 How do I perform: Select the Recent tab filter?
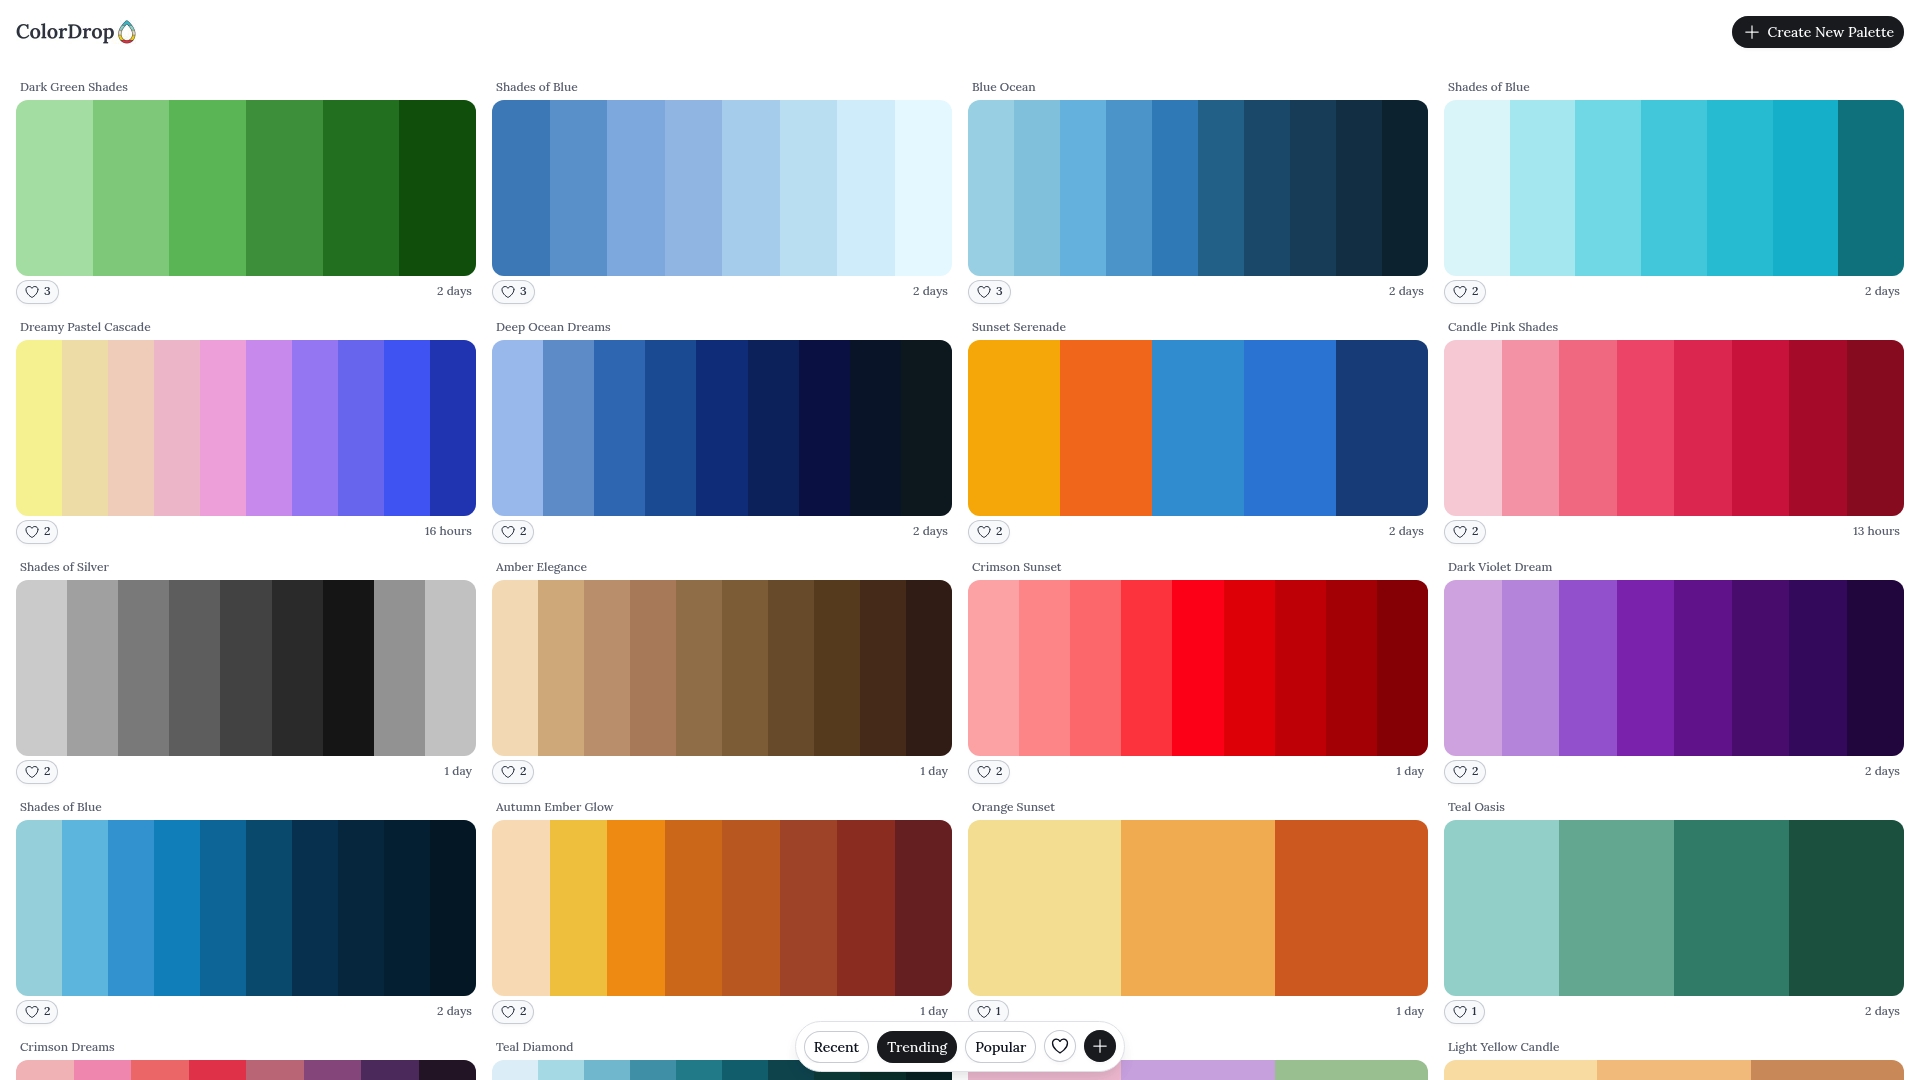(836, 1046)
